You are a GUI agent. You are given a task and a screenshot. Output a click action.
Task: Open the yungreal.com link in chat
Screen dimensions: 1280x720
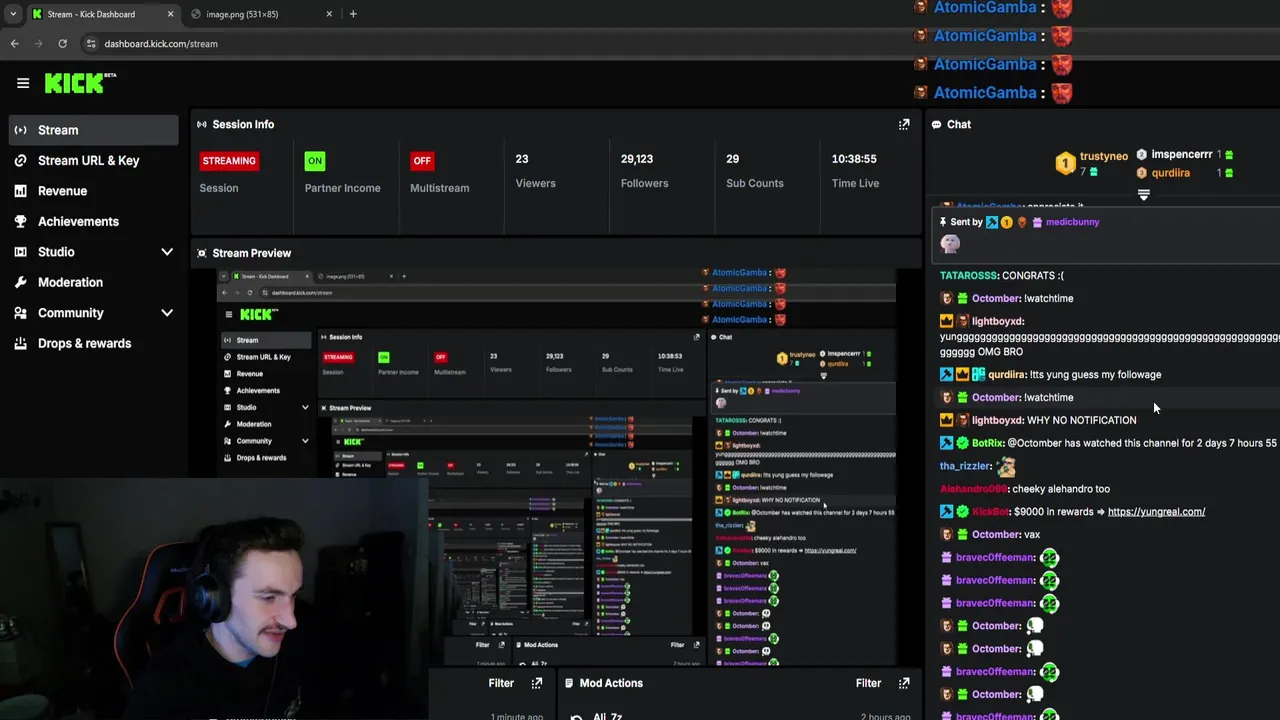click(1156, 512)
